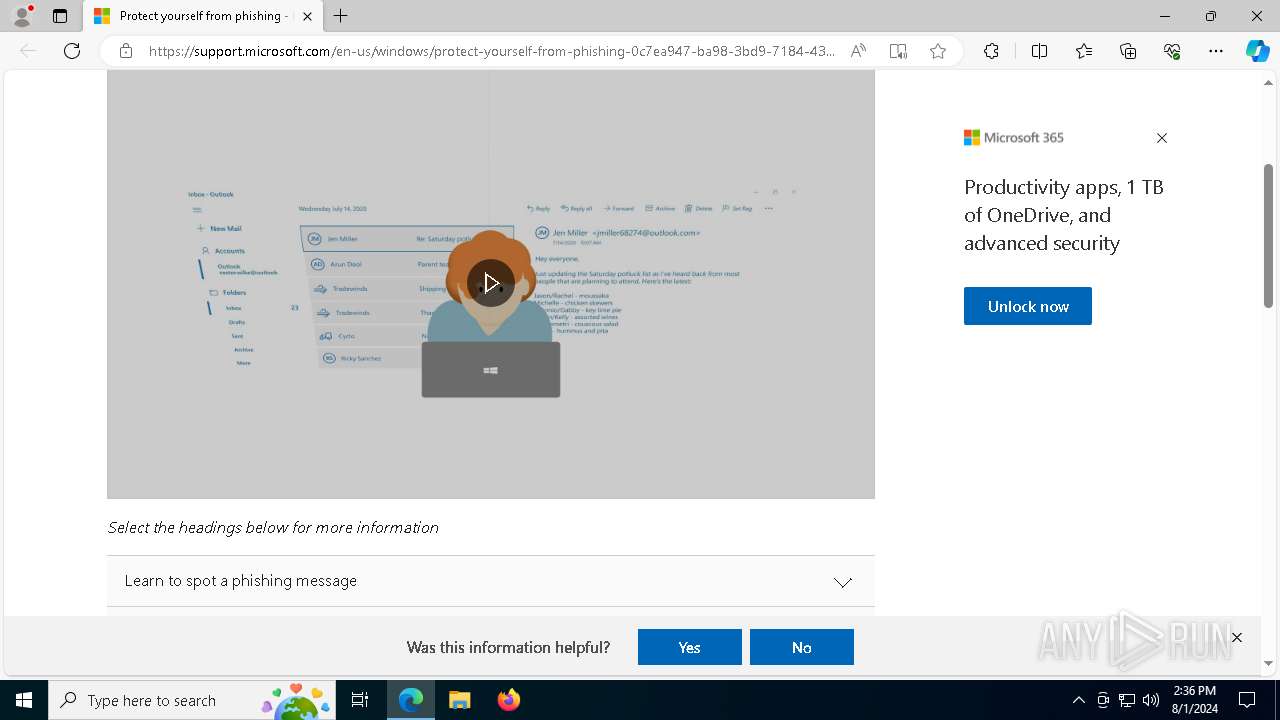Open Collections panel
Viewport: 1280px width, 720px height.
[x=1128, y=51]
